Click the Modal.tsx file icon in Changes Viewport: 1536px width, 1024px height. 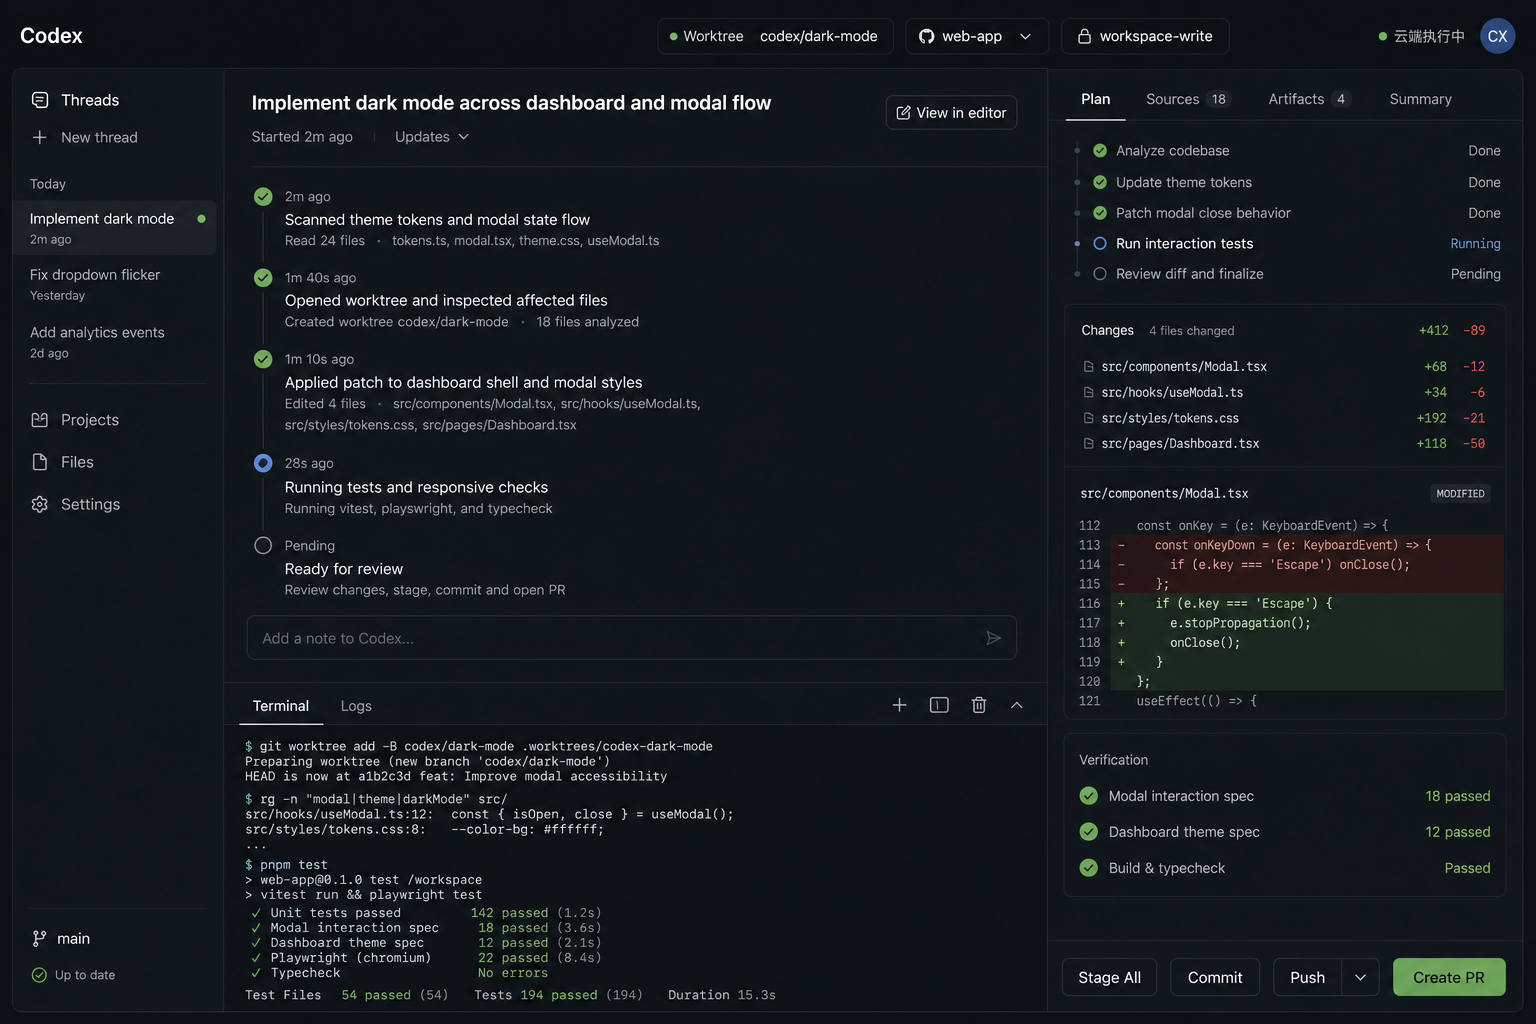coord(1089,367)
